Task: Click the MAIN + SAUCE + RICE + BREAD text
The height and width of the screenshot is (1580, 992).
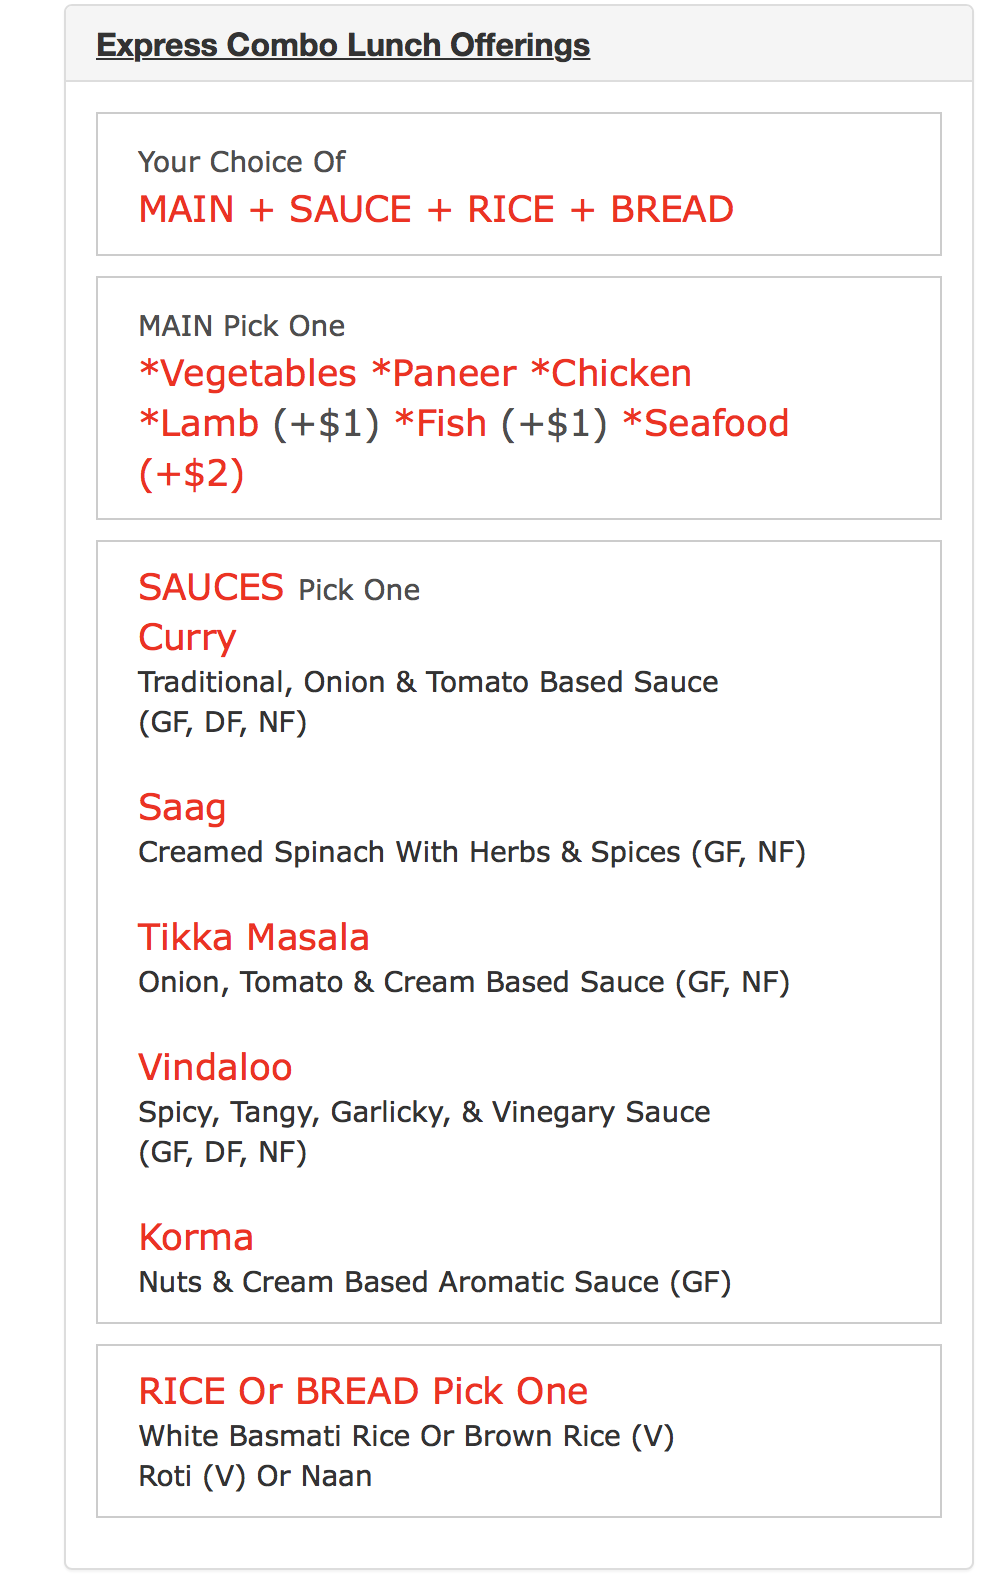Action: tap(436, 209)
